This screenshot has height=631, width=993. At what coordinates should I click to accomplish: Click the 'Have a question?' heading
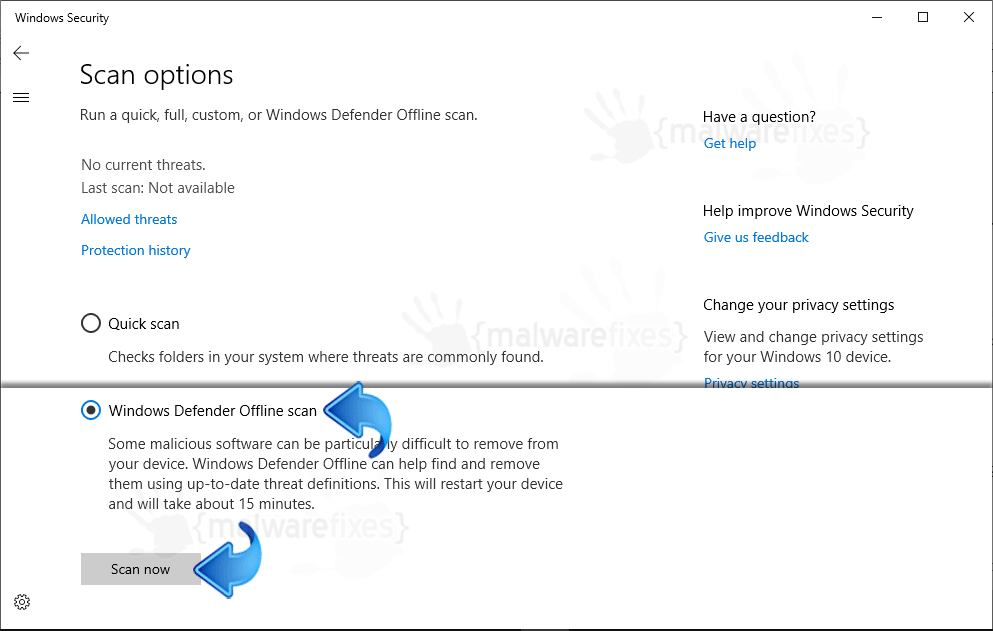tap(759, 117)
